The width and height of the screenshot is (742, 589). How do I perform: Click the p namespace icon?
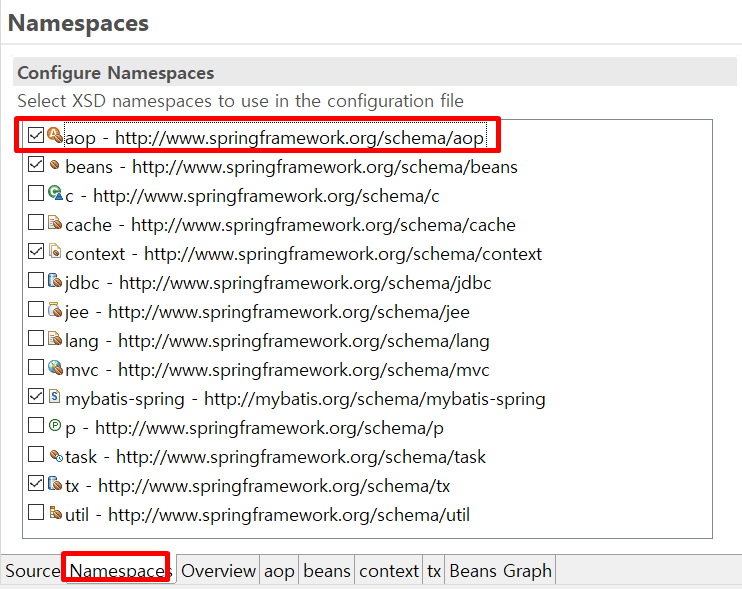pos(55,425)
